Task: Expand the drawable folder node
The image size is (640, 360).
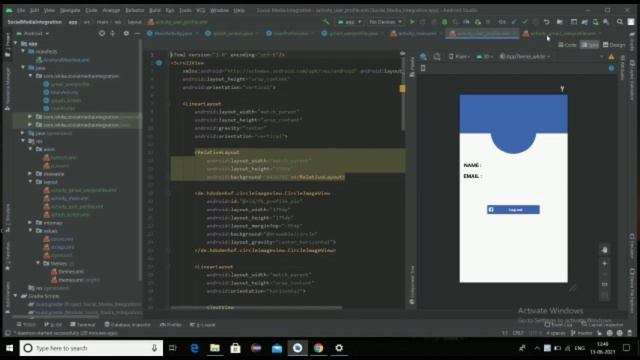Action: 30,173
